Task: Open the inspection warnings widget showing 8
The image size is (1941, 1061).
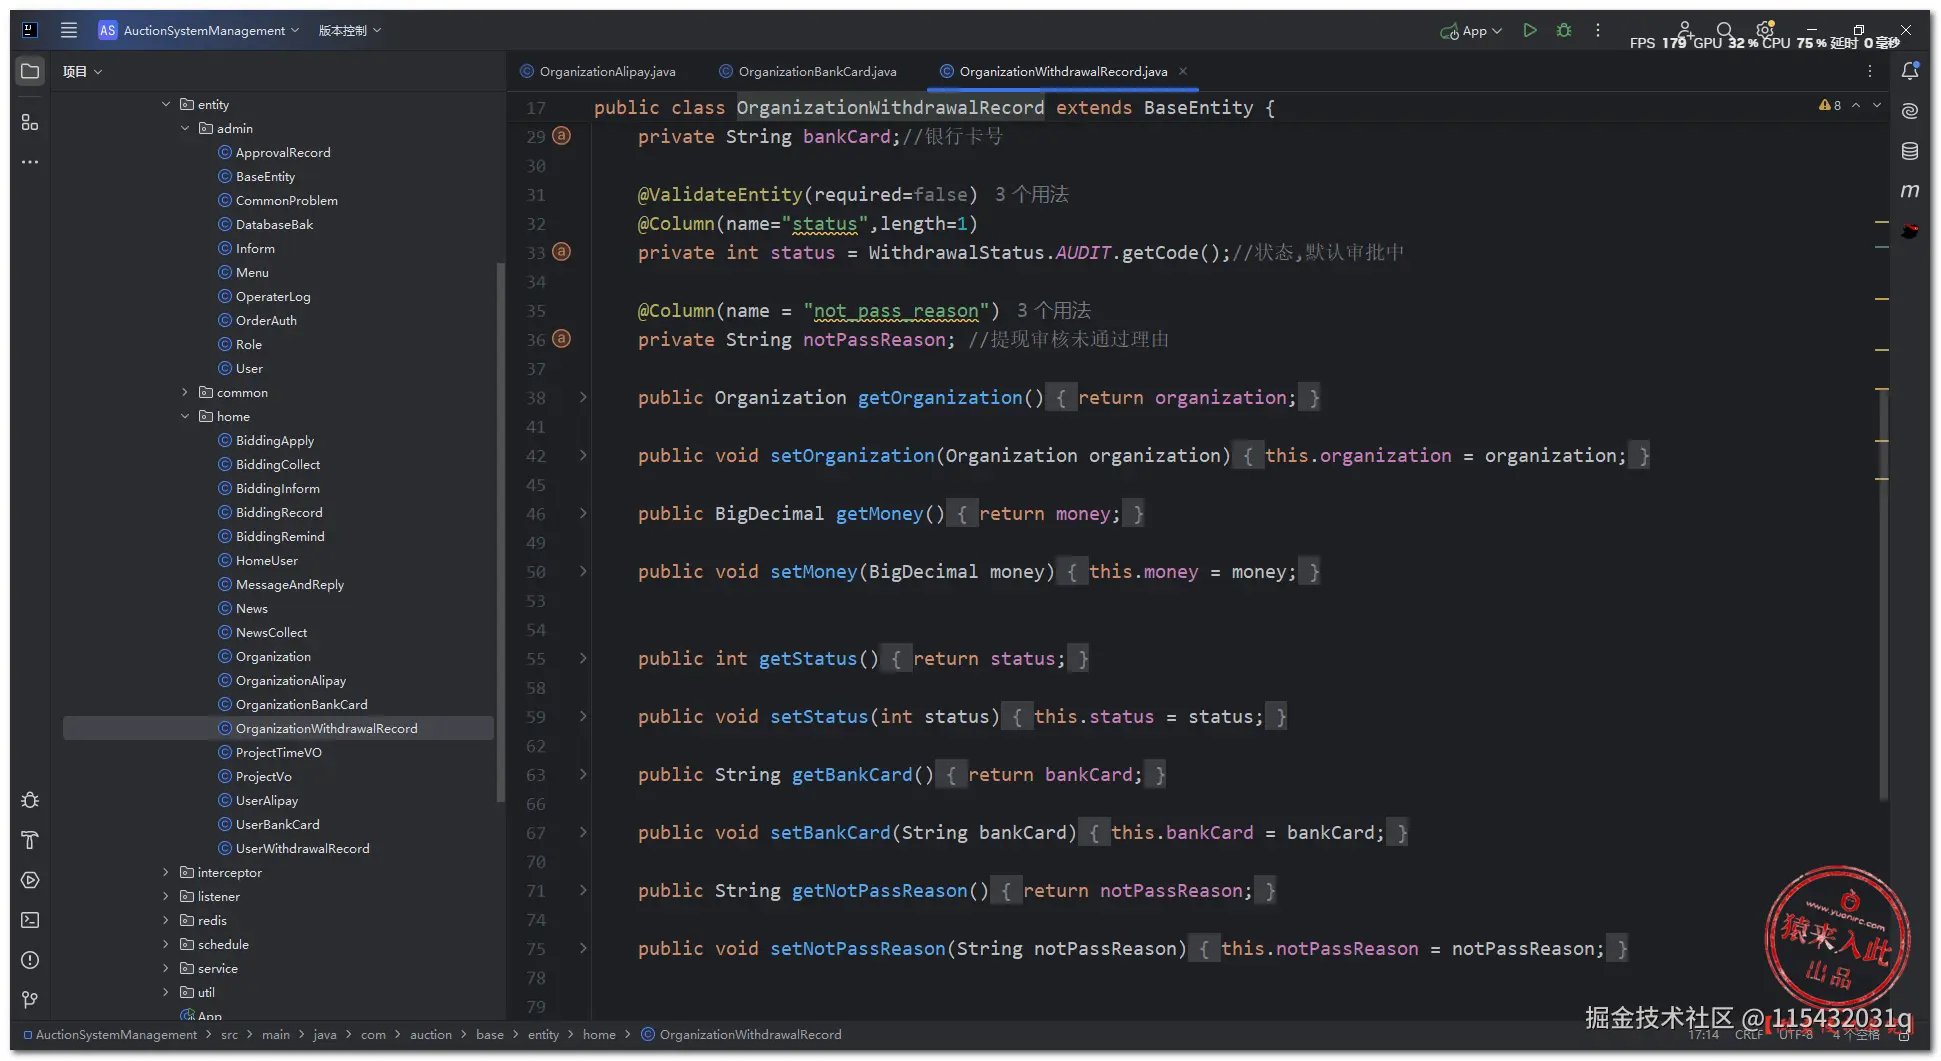Action: [1830, 105]
